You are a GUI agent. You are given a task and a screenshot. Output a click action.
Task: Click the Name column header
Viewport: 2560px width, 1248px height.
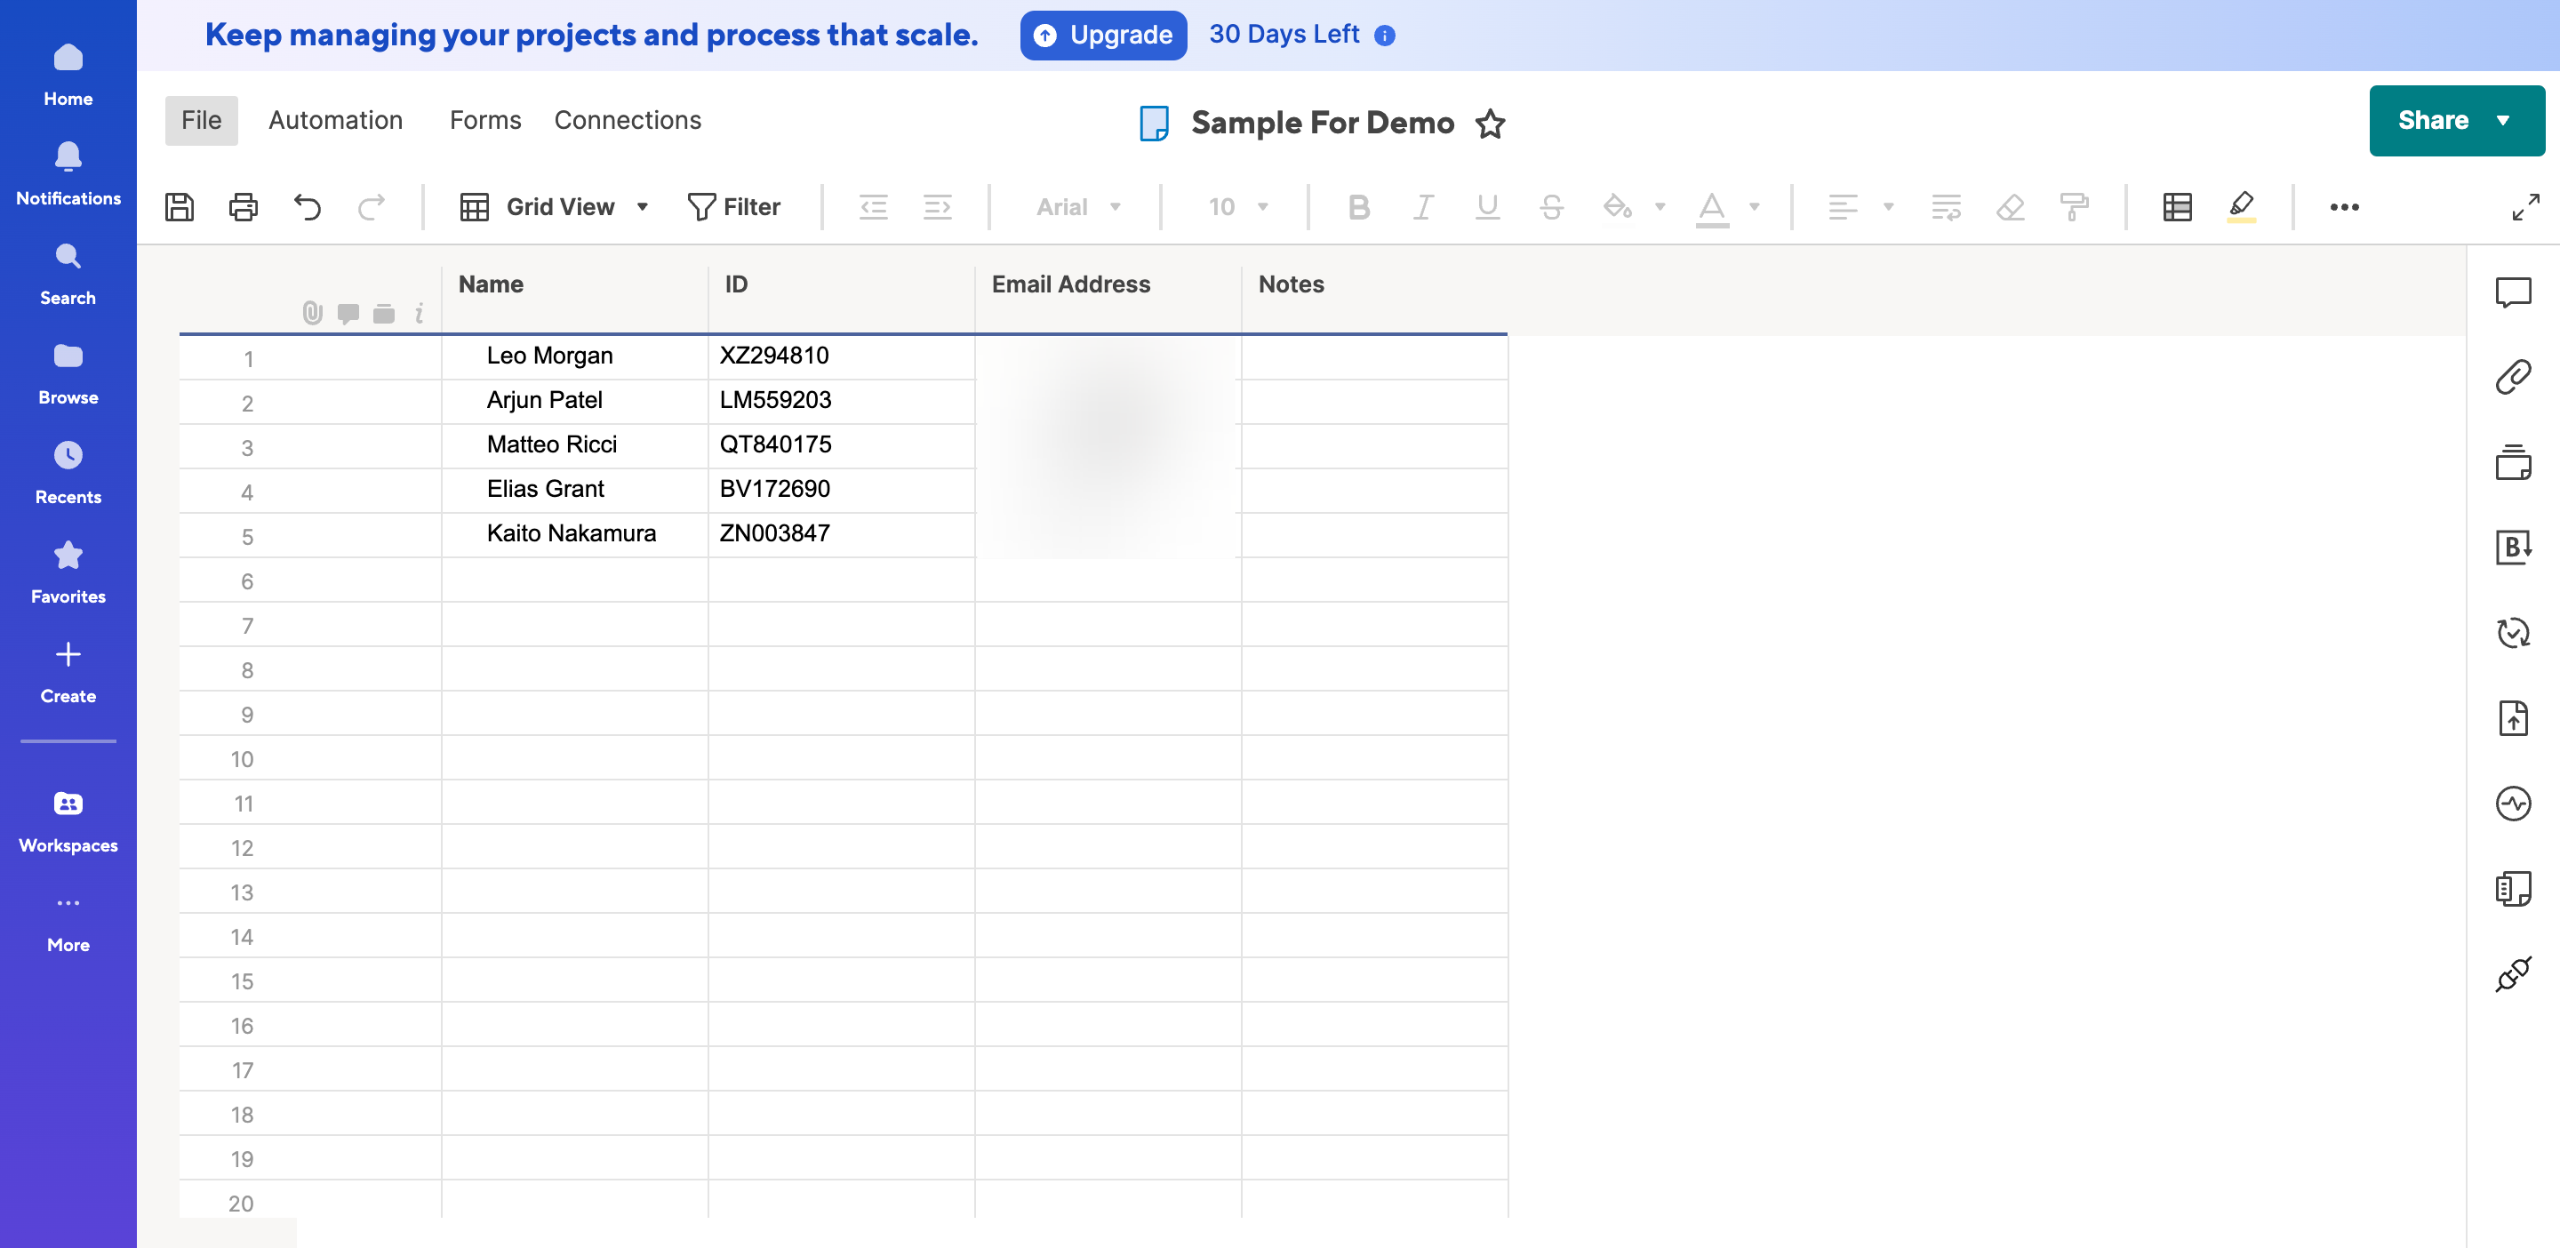tap(575, 298)
